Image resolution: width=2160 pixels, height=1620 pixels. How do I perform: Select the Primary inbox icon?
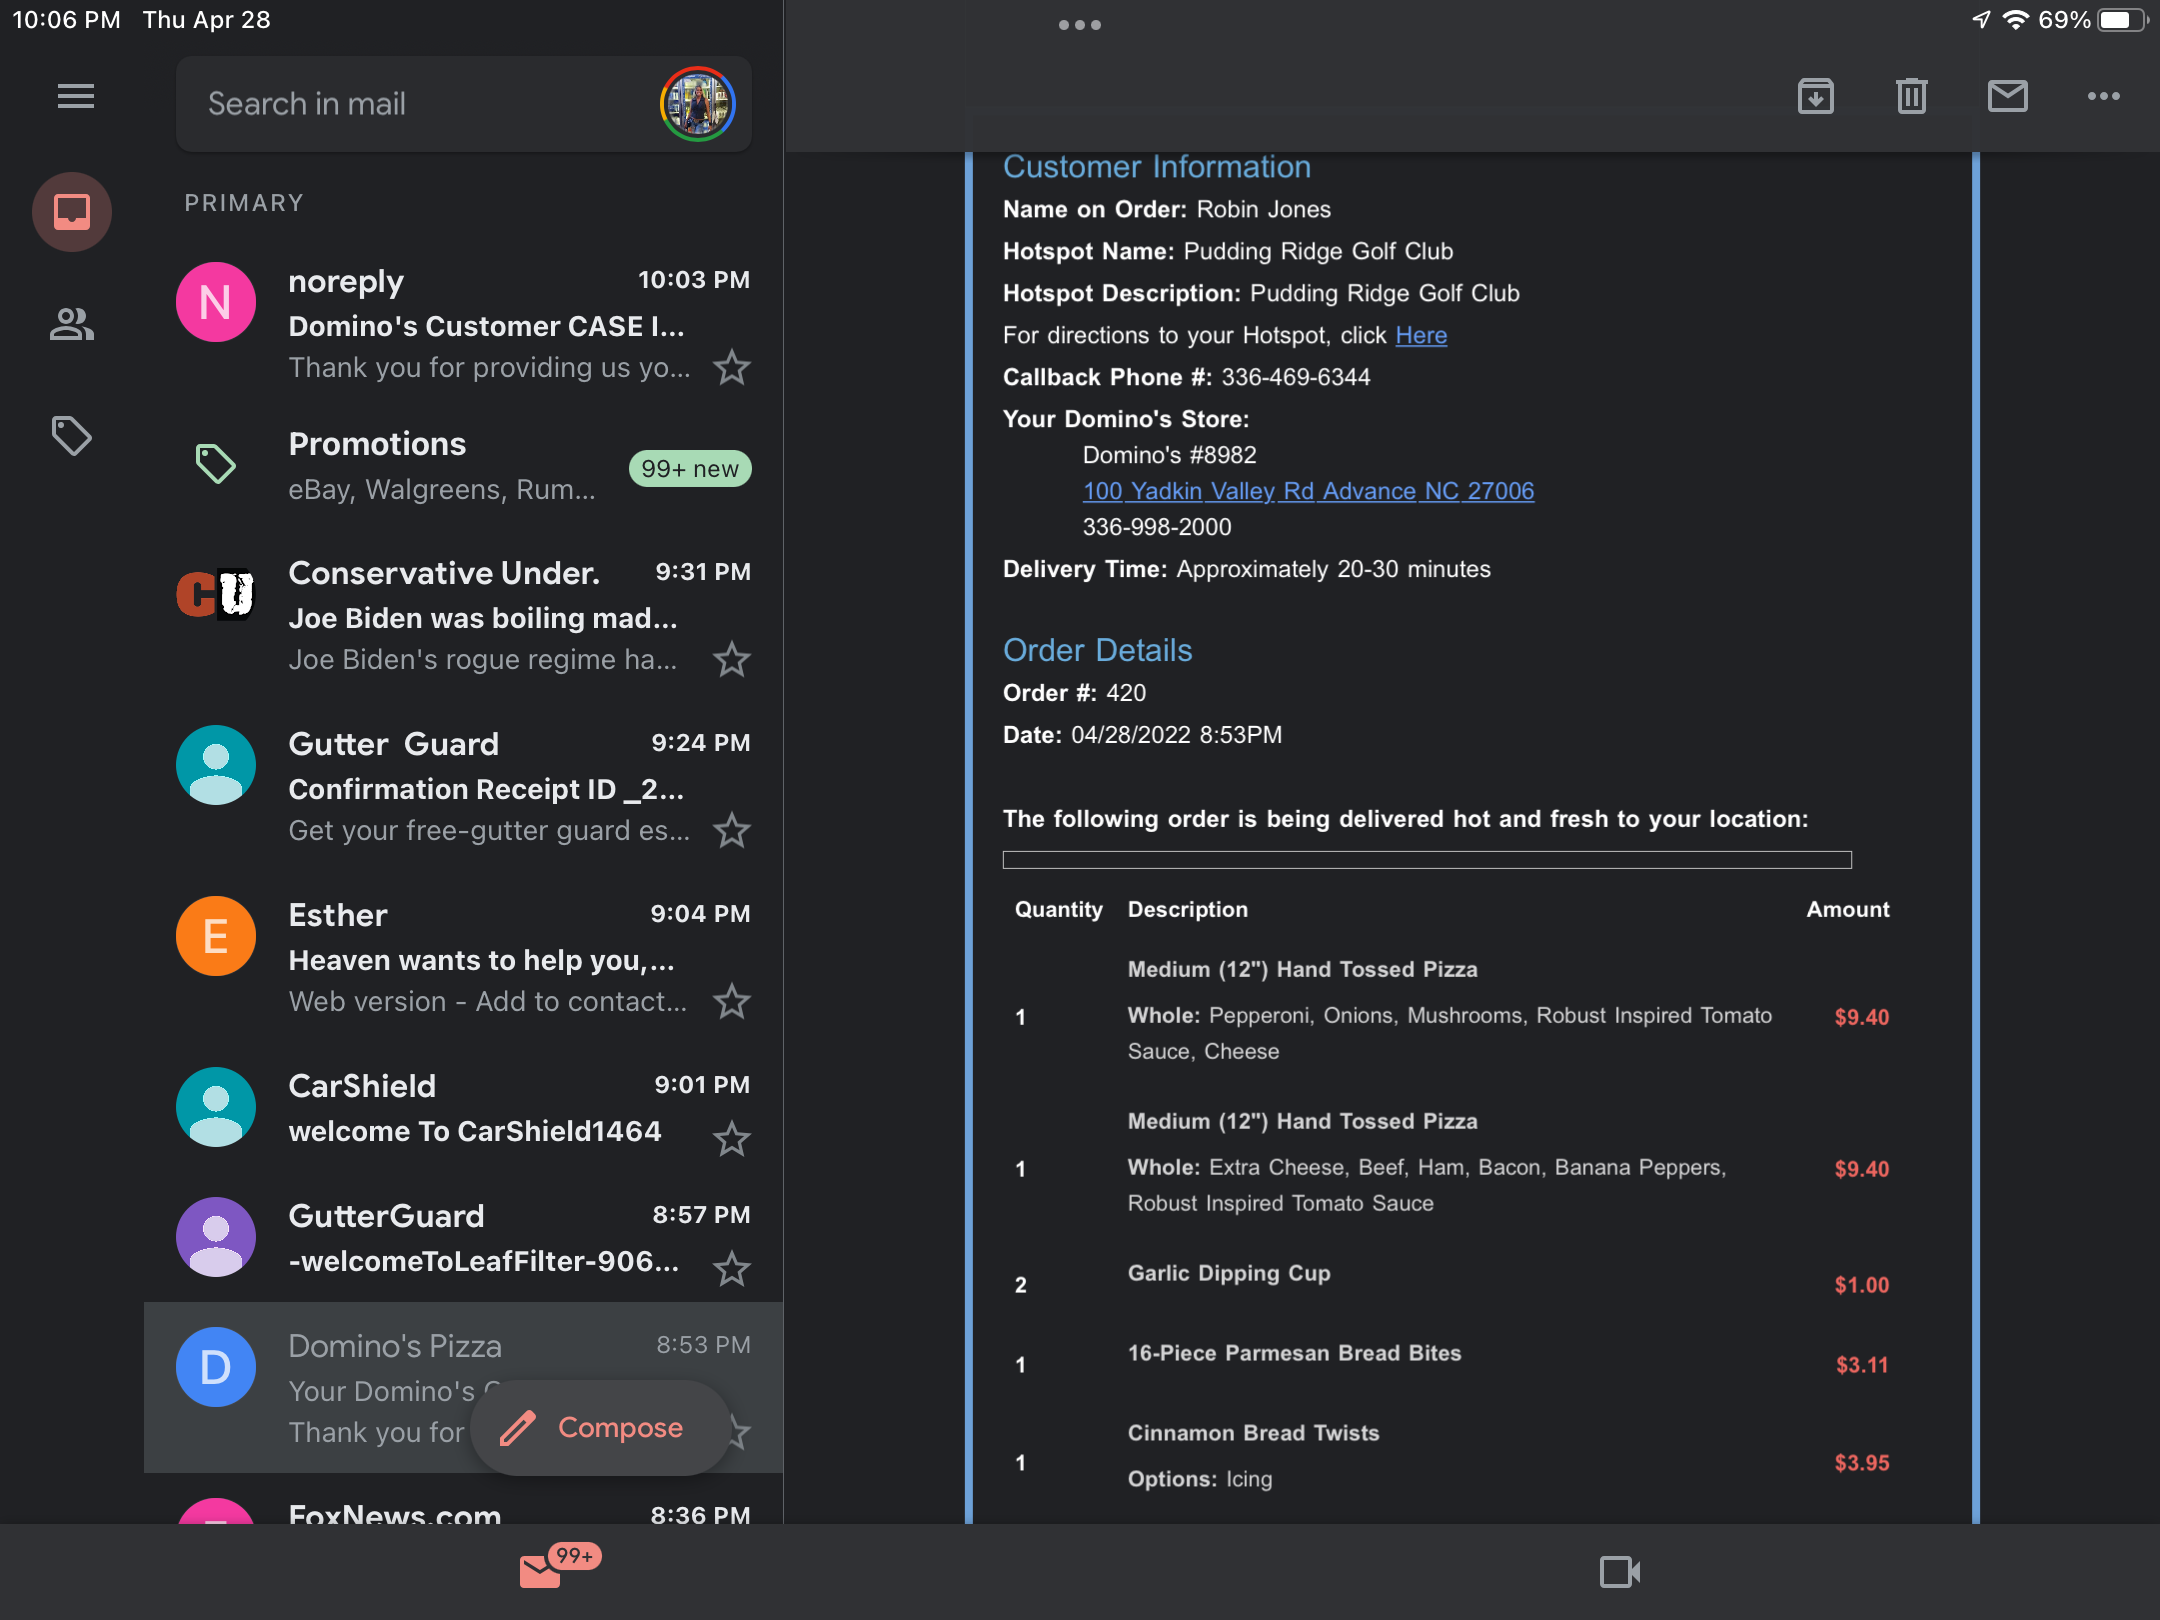(72, 212)
